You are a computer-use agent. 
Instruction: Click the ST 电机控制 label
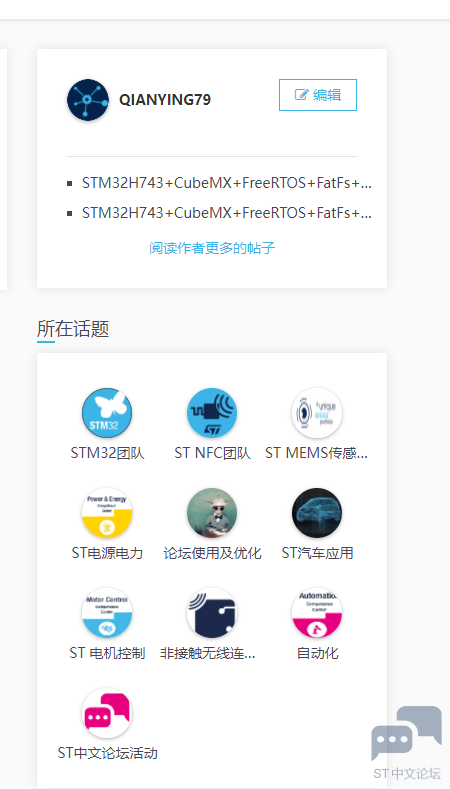pos(107,654)
